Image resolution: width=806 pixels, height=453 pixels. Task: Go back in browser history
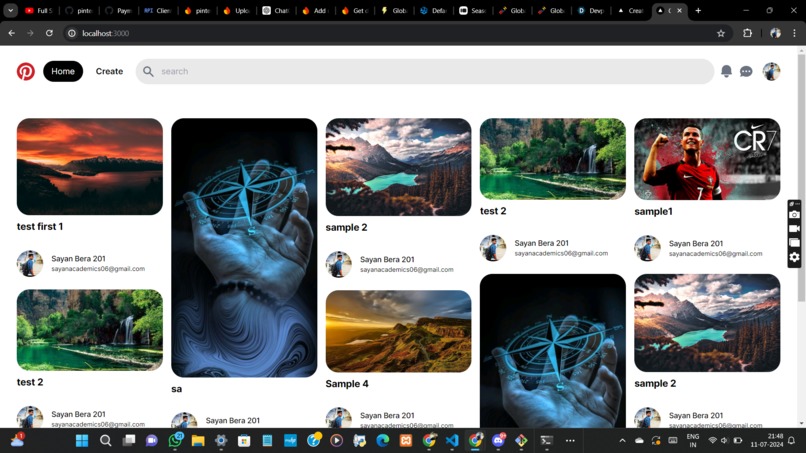point(12,33)
